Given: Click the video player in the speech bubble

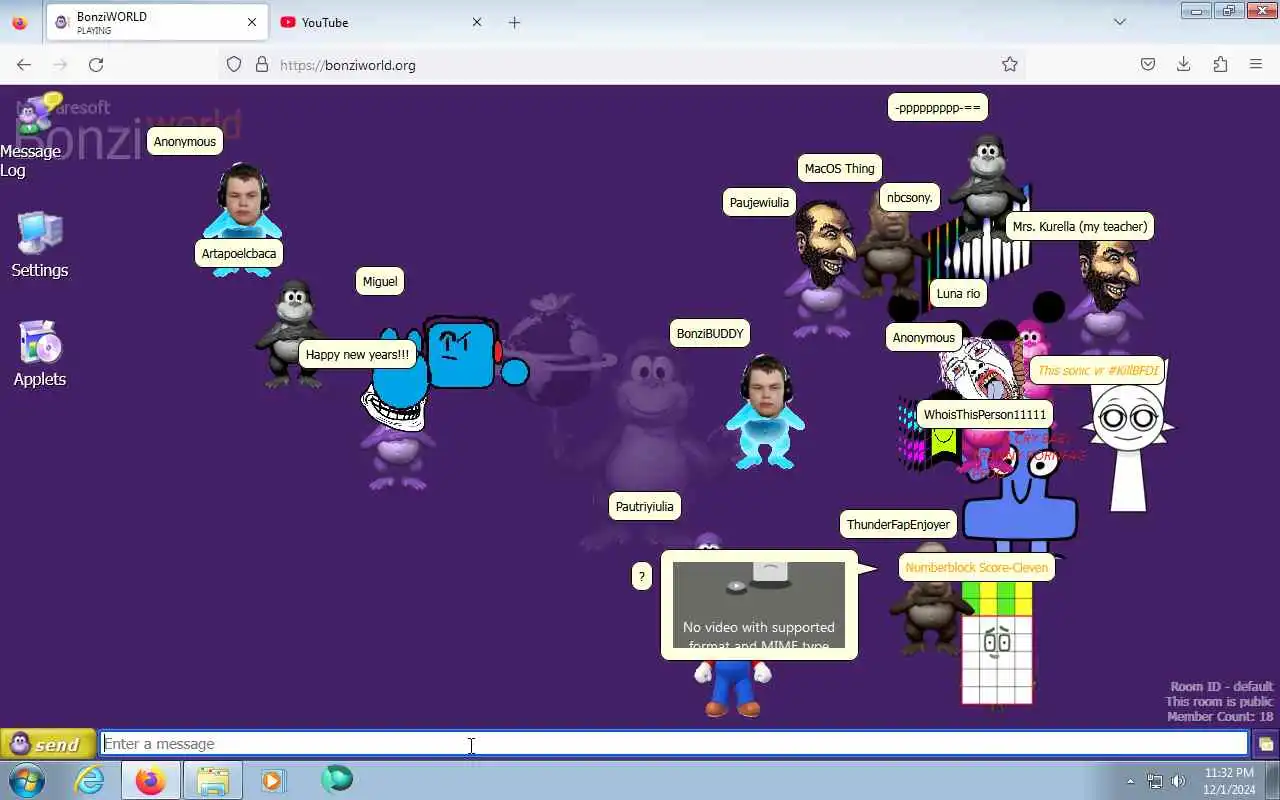Looking at the screenshot, I should click(x=759, y=605).
